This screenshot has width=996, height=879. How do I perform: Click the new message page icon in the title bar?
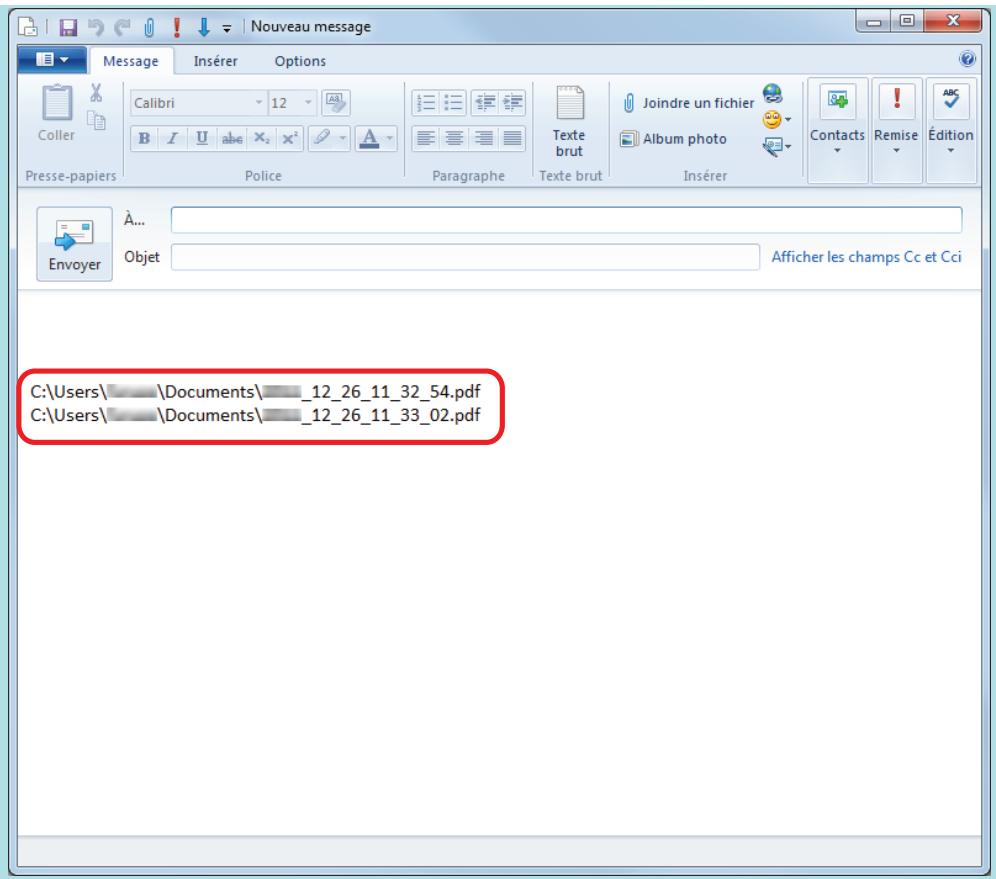point(28,27)
